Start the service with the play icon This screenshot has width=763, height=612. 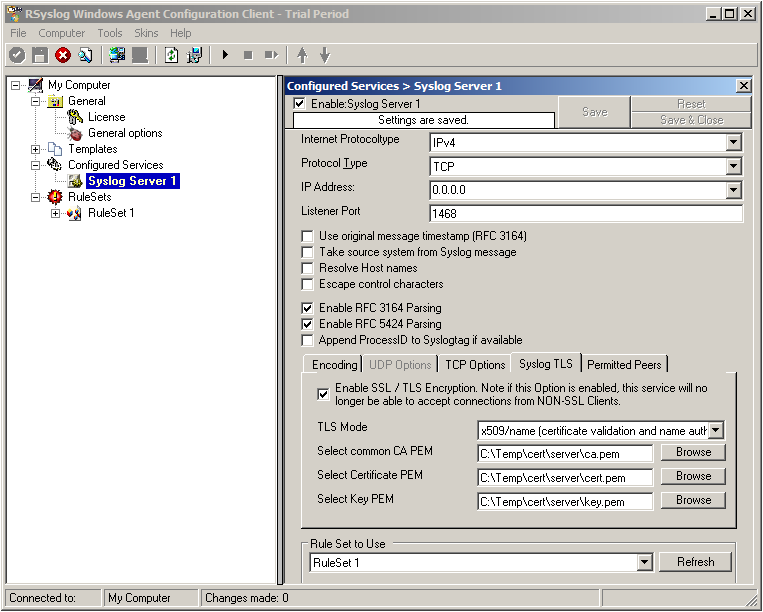225,55
